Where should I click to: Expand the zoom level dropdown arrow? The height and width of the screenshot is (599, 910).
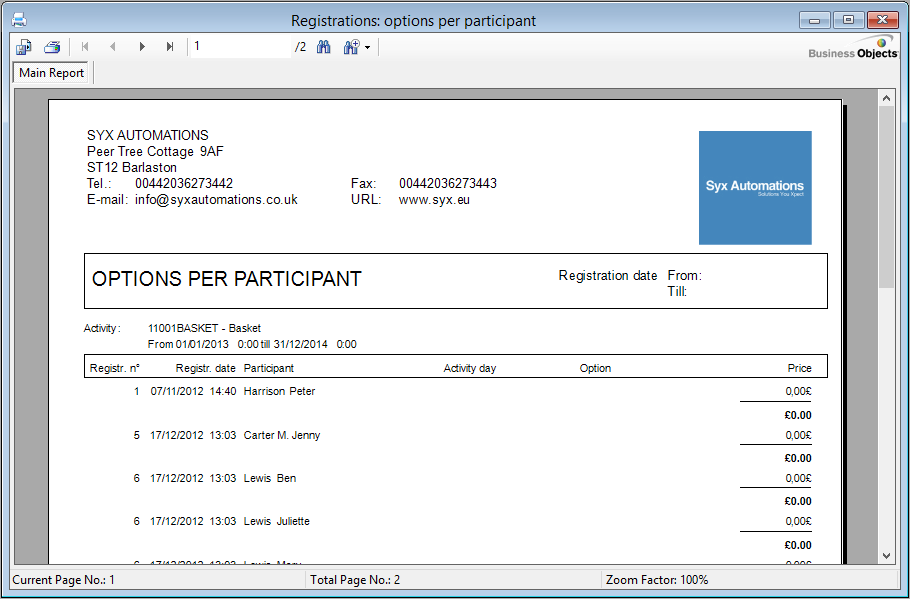(368, 48)
